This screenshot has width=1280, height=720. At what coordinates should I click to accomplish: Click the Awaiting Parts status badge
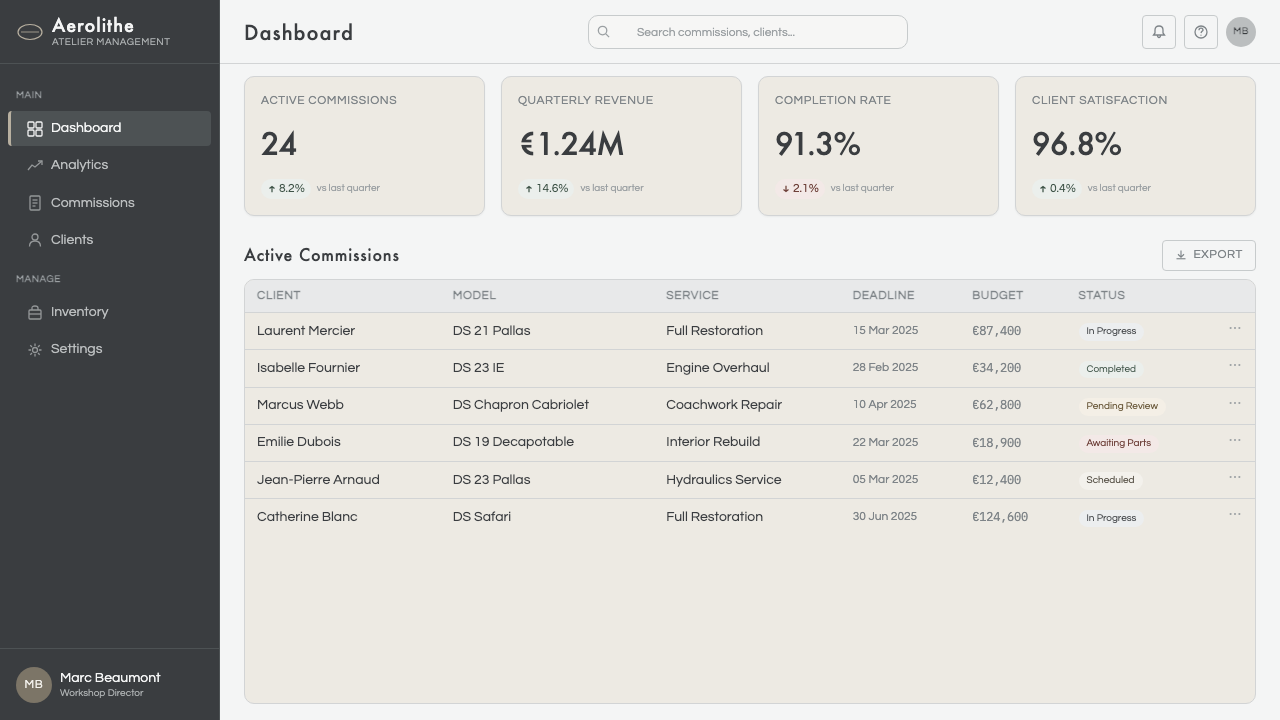coord(1118,443)
